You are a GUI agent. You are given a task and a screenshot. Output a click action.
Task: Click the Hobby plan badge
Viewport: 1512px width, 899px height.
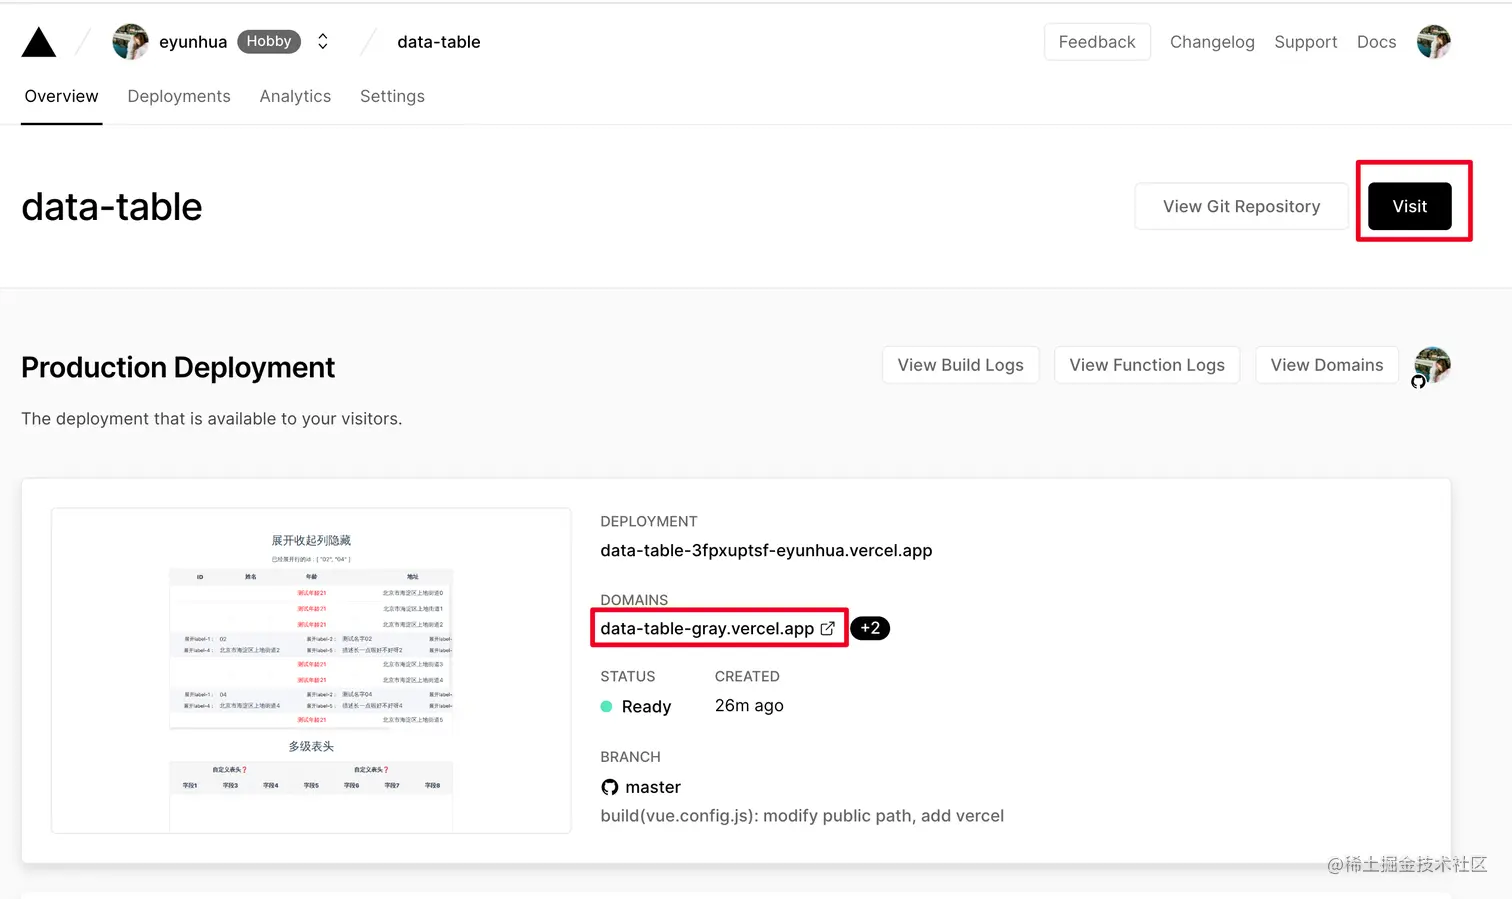[269, 42]
